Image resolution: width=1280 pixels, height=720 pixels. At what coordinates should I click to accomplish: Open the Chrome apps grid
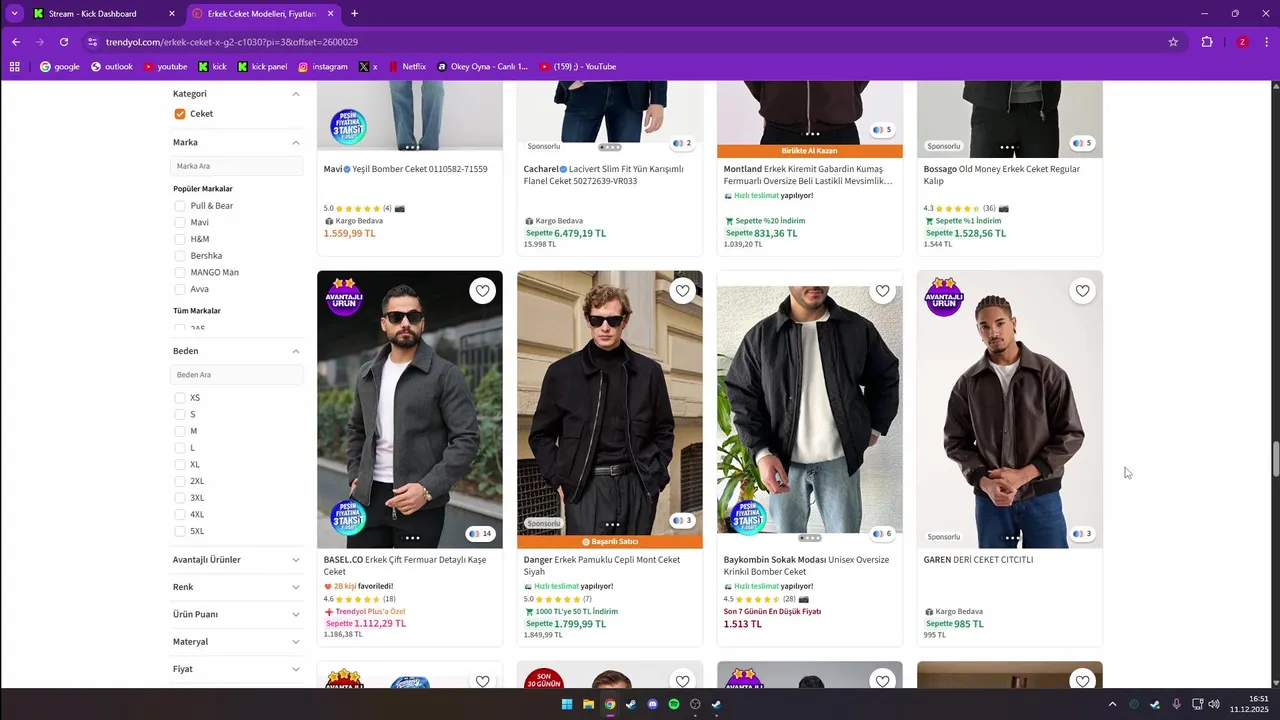coord(15,67)
